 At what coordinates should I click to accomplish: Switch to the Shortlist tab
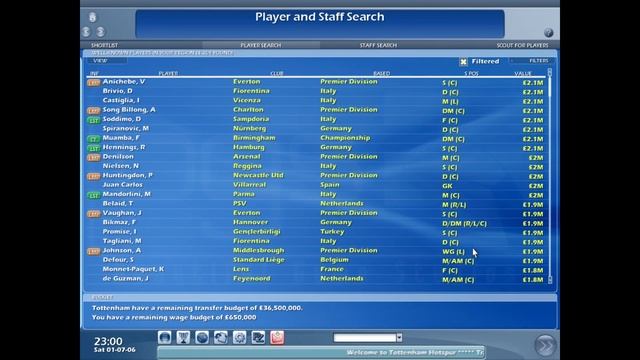[104, 45]
